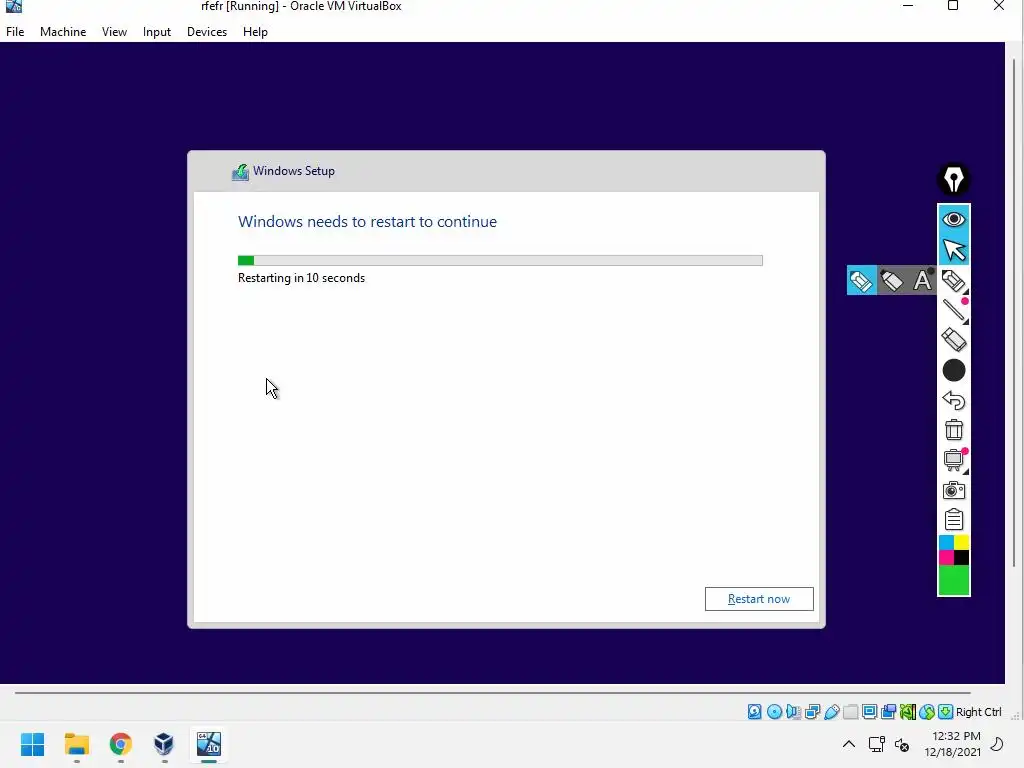Screen dimensions: 1024x768
Task: Select the highlighter marker tool in flyout
Action: [x=891, y=281]
